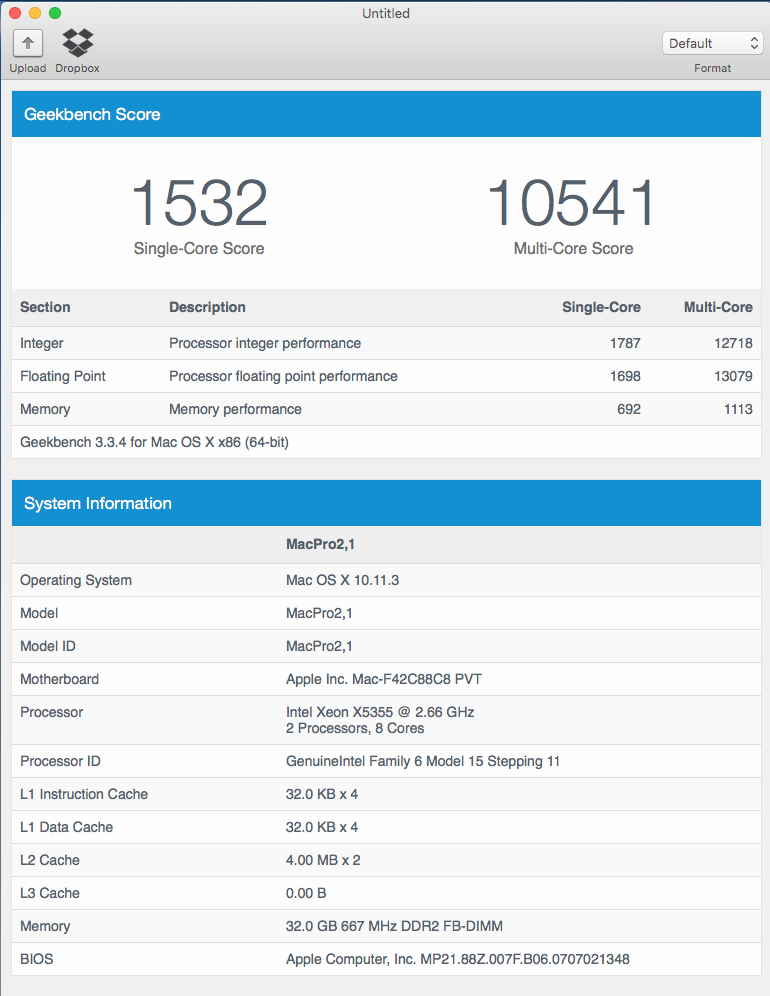Click the Motherboard row label
This screenshot has height=996, width=770.
tap(59, 680)
